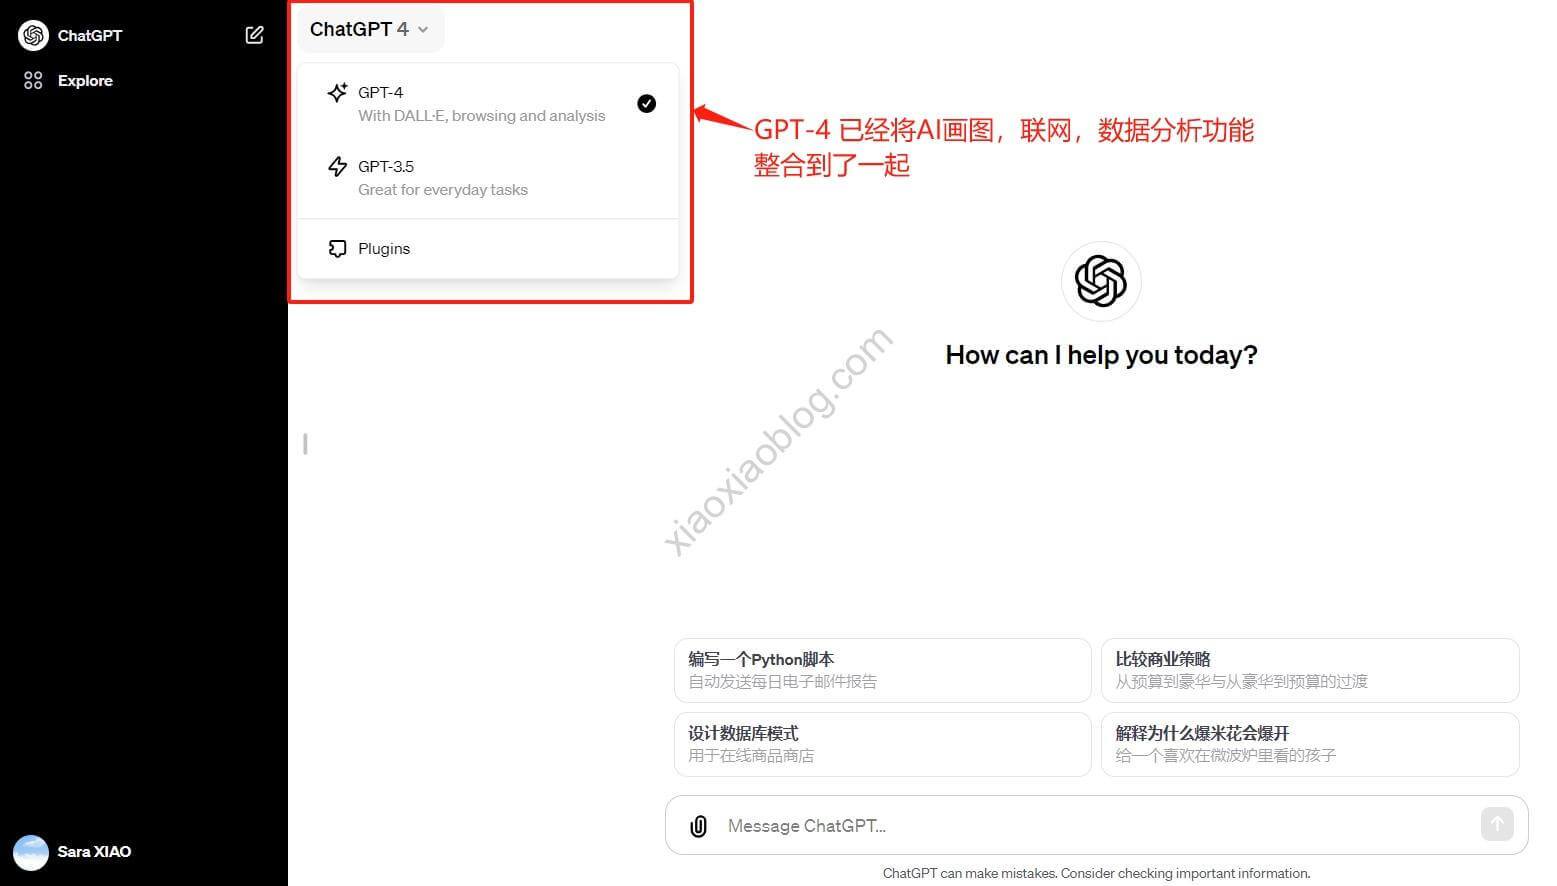
Task: Choose the 设计数据库模式 suggestion card
Action: click(882, 744)
